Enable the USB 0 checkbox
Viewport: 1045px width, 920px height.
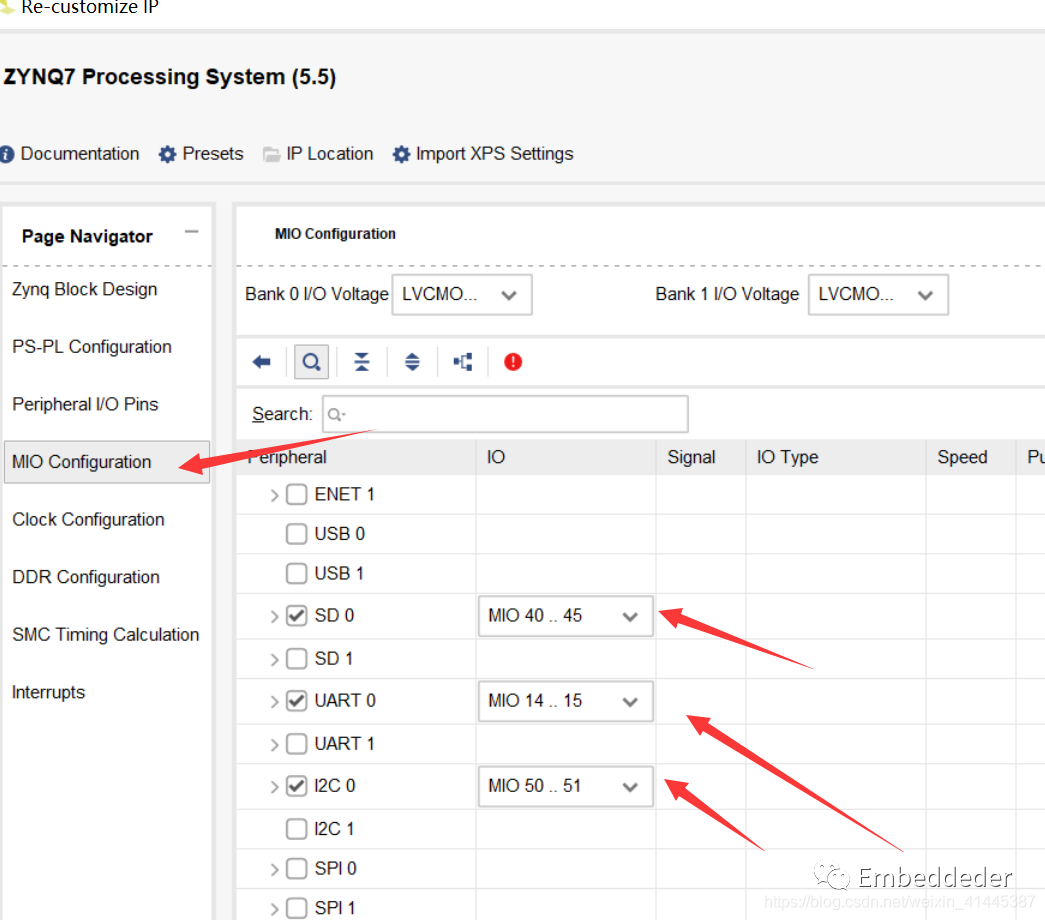coord(296,534)
